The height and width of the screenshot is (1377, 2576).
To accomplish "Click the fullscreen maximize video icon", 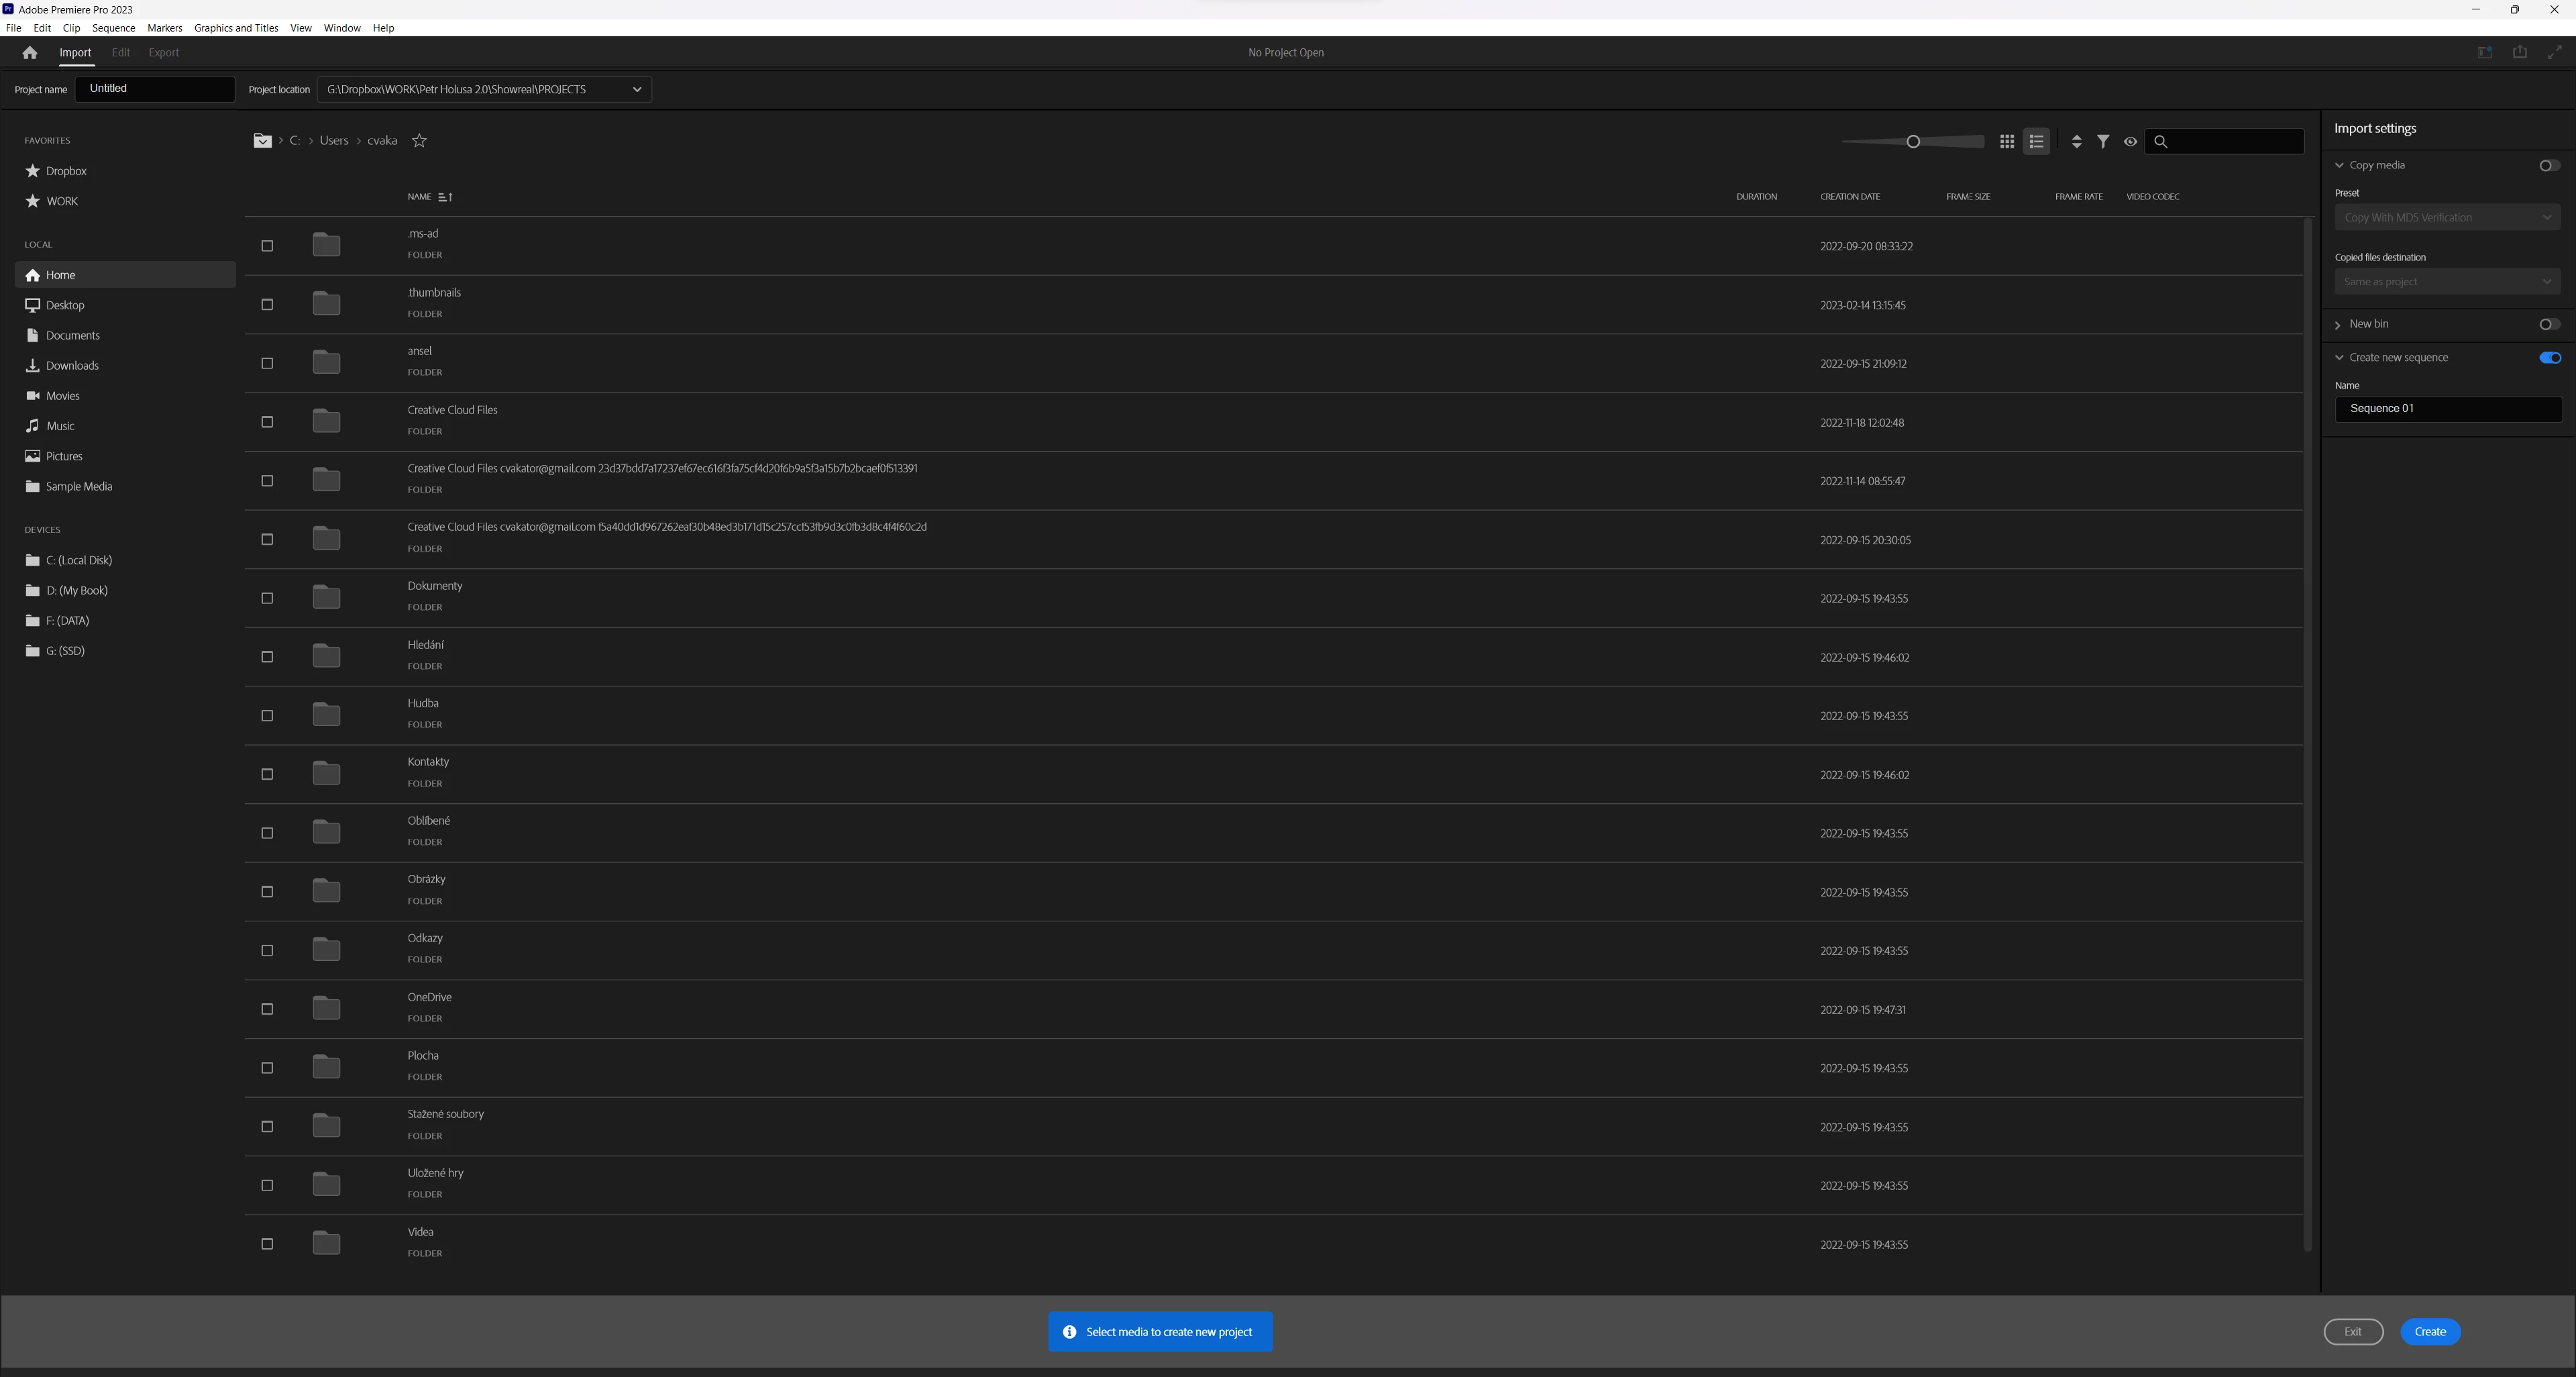I will (2554, 53).
